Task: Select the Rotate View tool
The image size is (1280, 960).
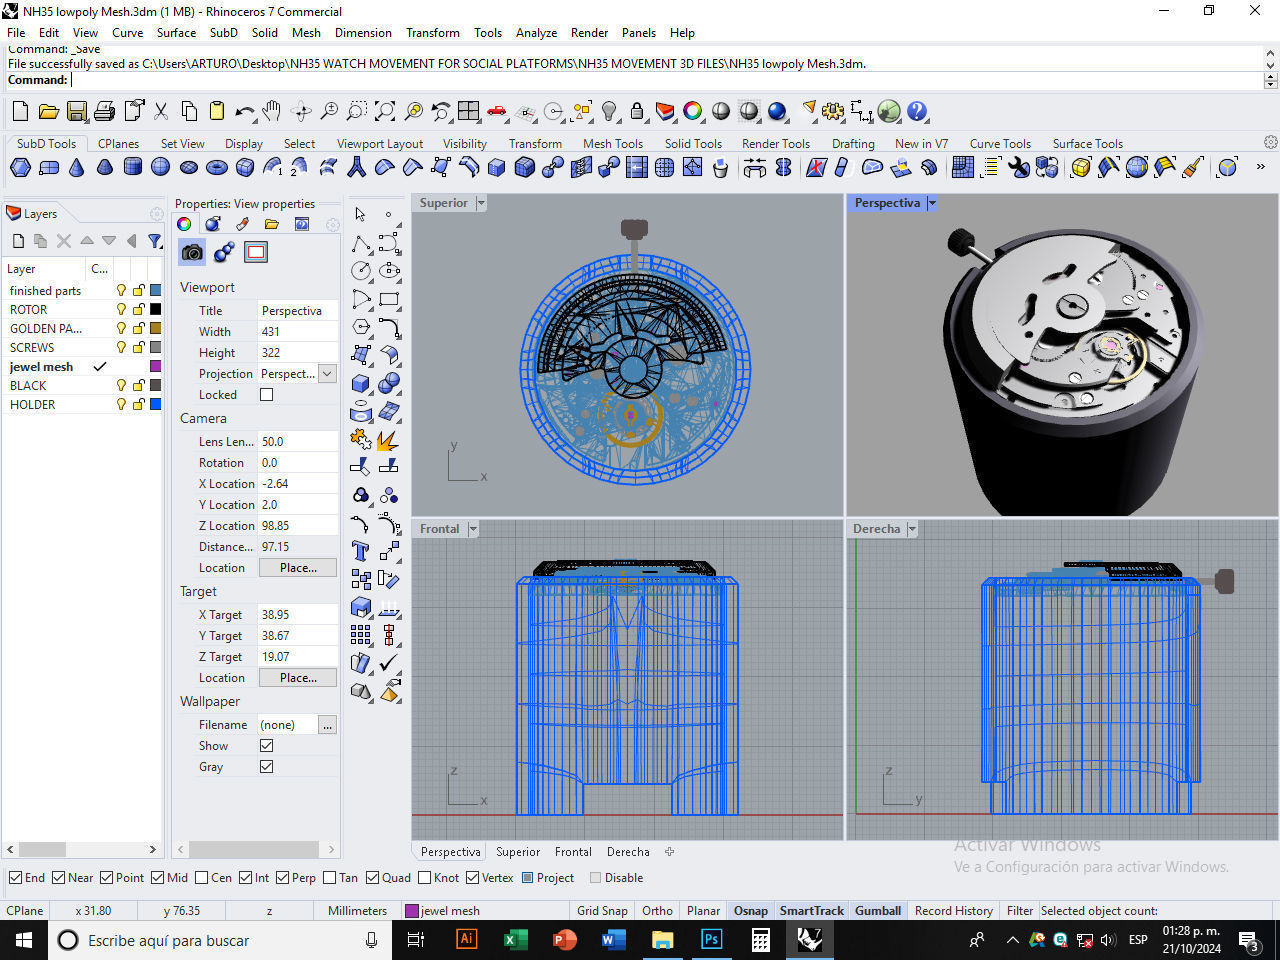Action: click(301, 111)
